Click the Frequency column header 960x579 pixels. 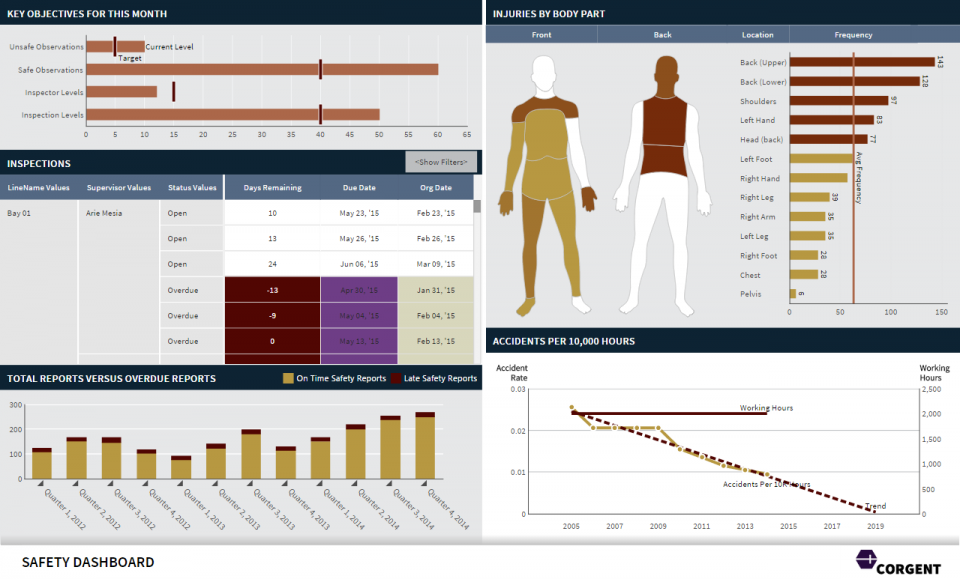point(853,35)
